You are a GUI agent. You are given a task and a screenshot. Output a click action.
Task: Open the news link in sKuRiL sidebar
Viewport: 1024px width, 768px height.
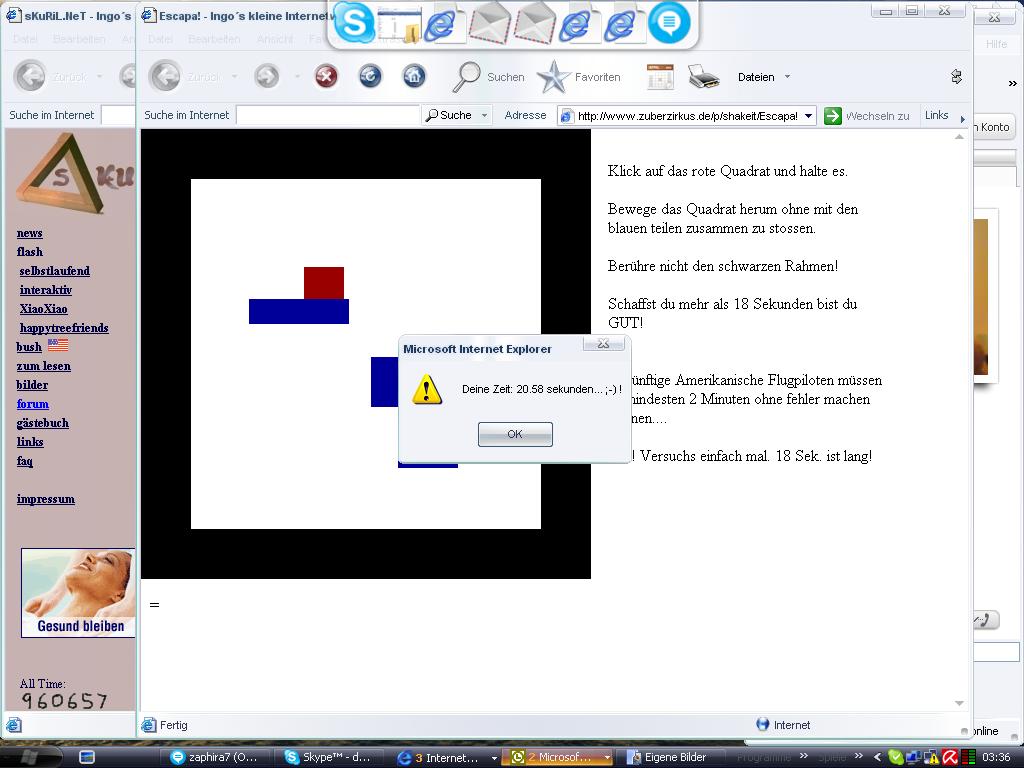coord(29,233)
